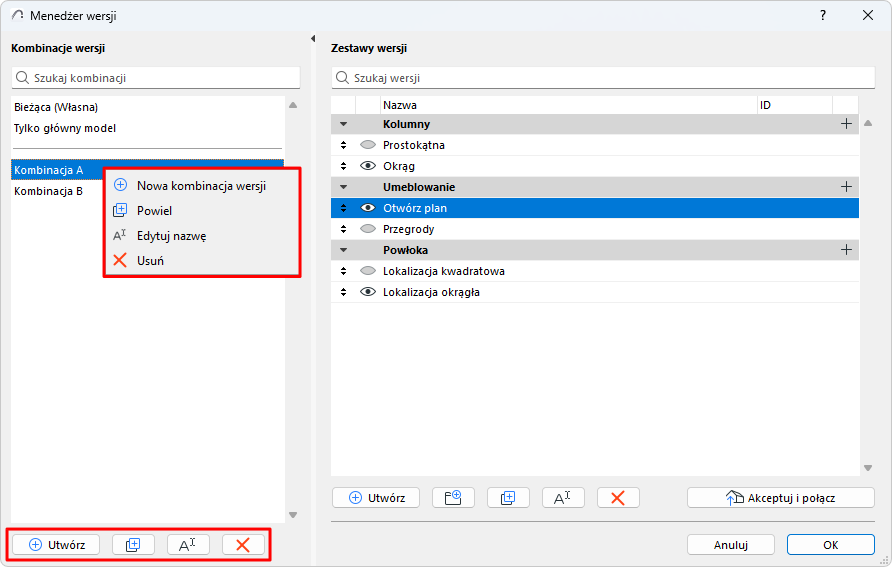Toggle visibility eye of Okrąg
This screenshot has height=567, width=892.
tap(368, 166)
